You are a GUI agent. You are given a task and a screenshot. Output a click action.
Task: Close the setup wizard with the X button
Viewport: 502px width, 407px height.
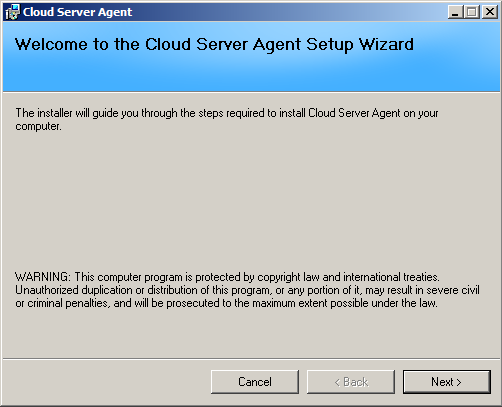[x=489, y=12]
